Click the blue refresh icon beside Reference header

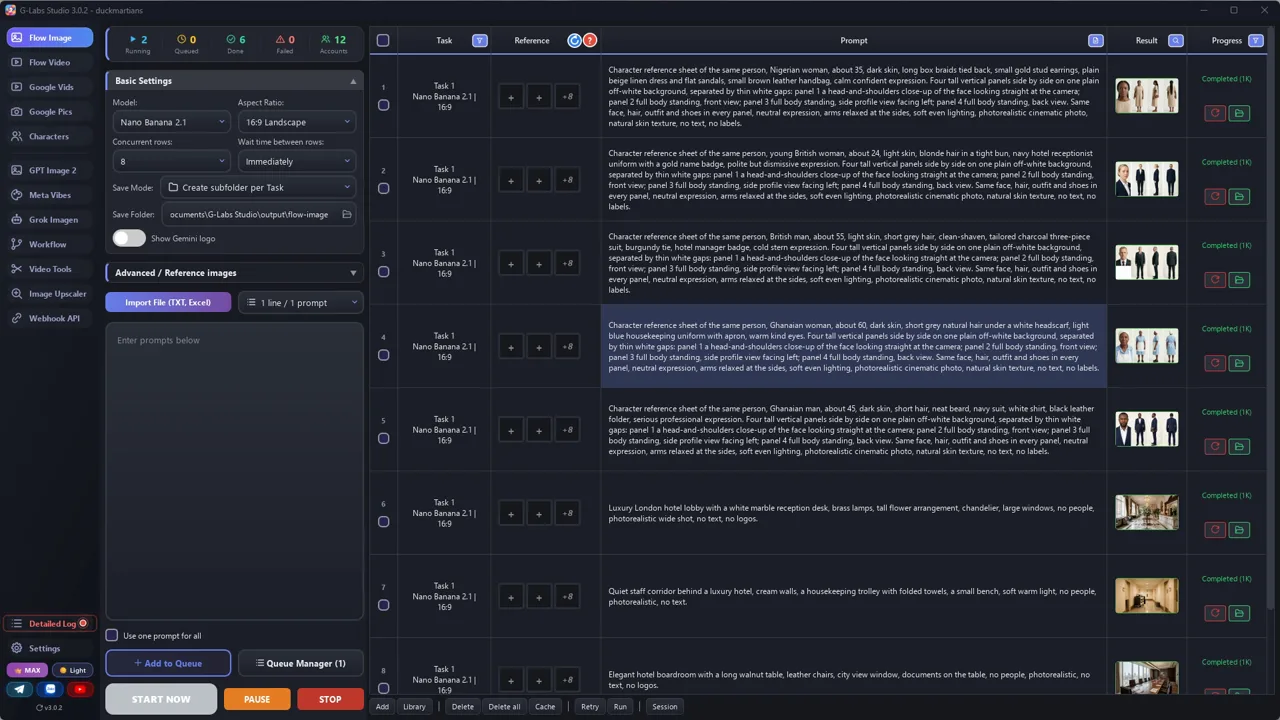[x=574, y=41]
